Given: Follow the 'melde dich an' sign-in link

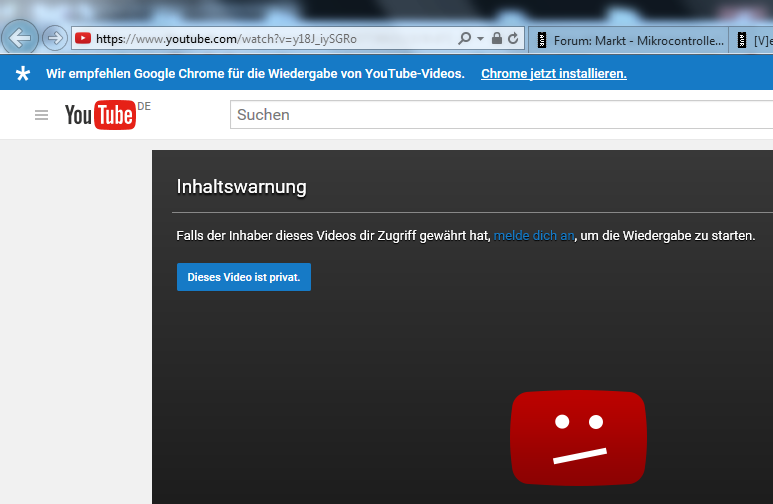Looking at the screenshot, I should click(x=534, y=236).
